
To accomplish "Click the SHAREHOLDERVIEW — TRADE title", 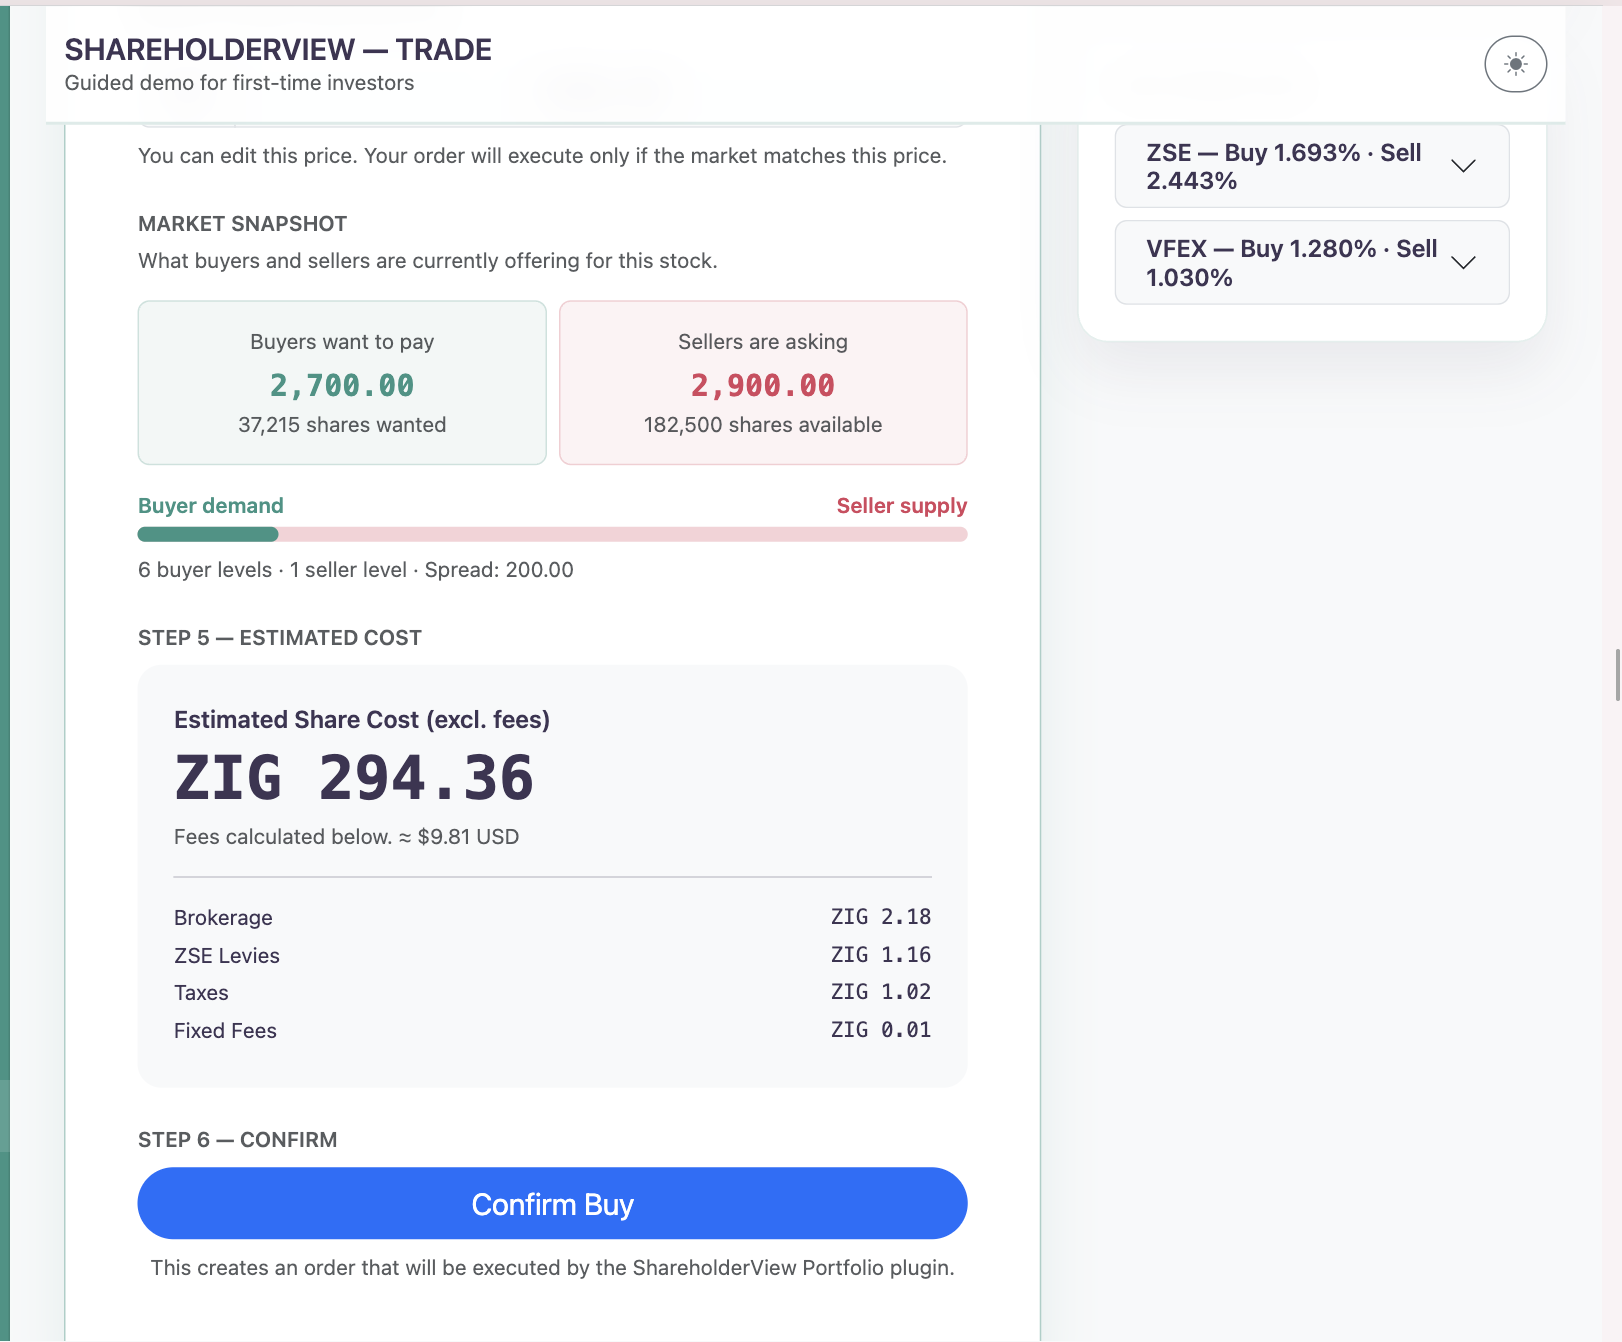I will (278, 49).
